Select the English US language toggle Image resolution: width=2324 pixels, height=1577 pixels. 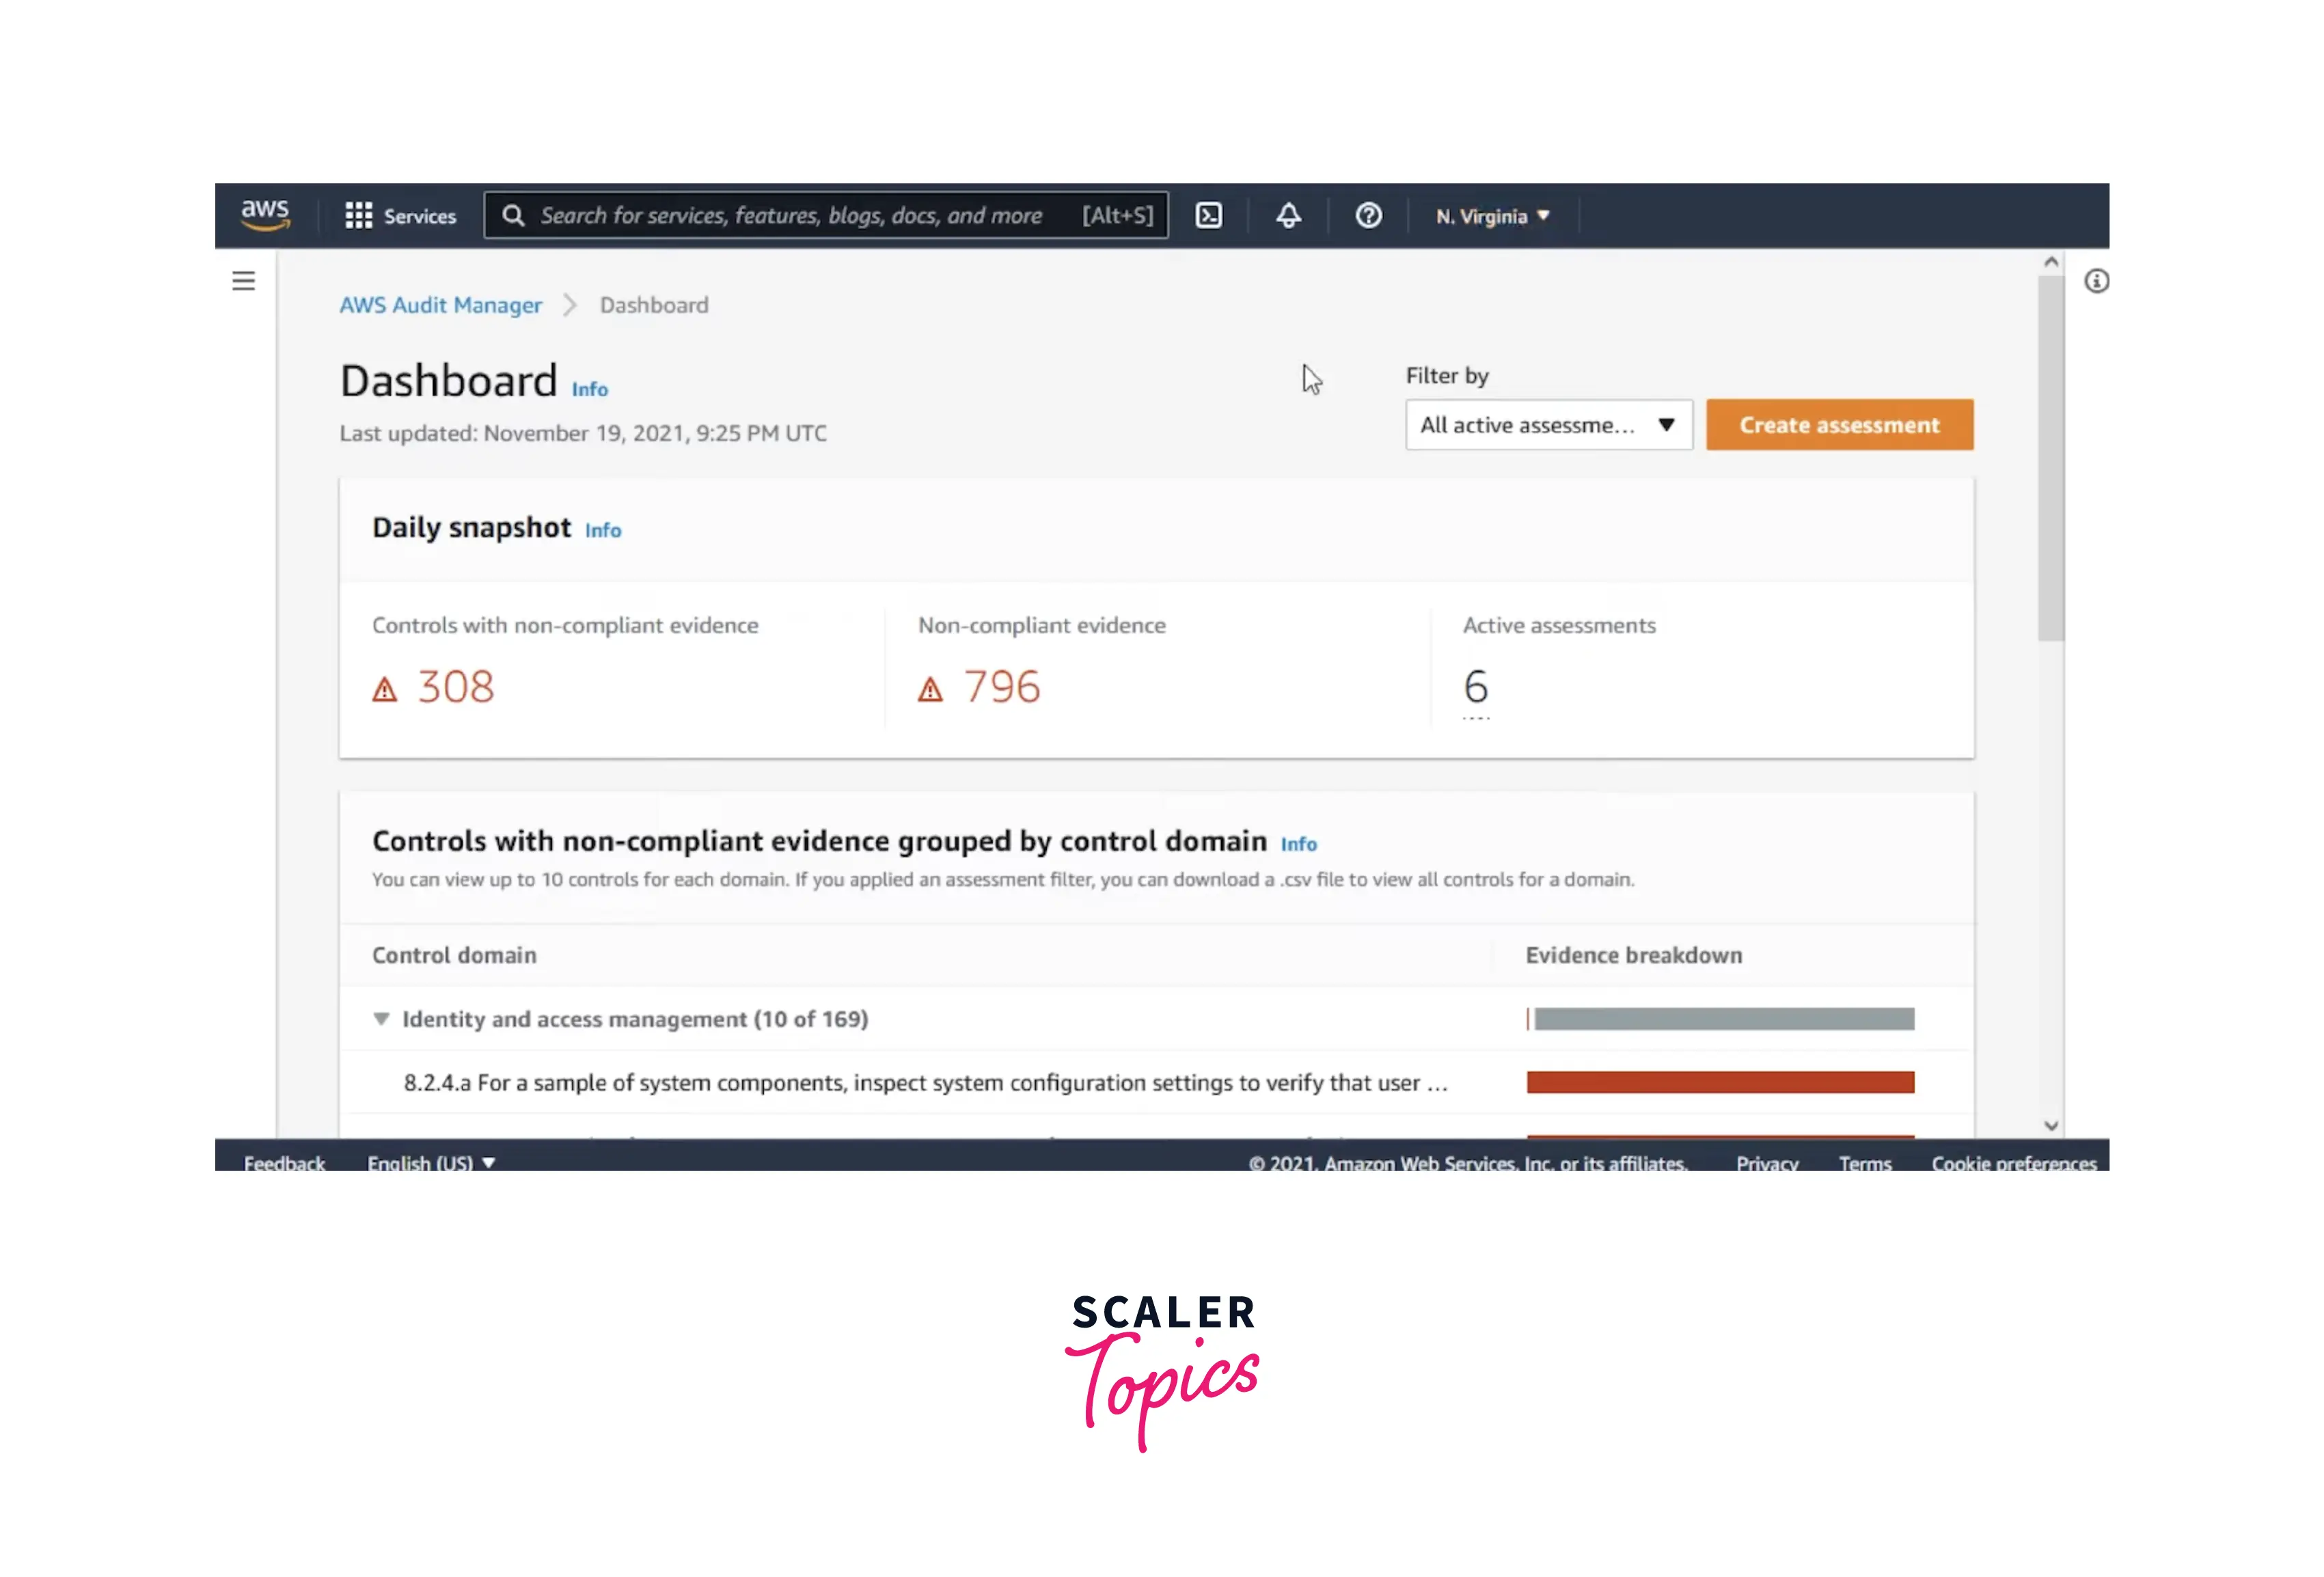(x=429, y=1162)
